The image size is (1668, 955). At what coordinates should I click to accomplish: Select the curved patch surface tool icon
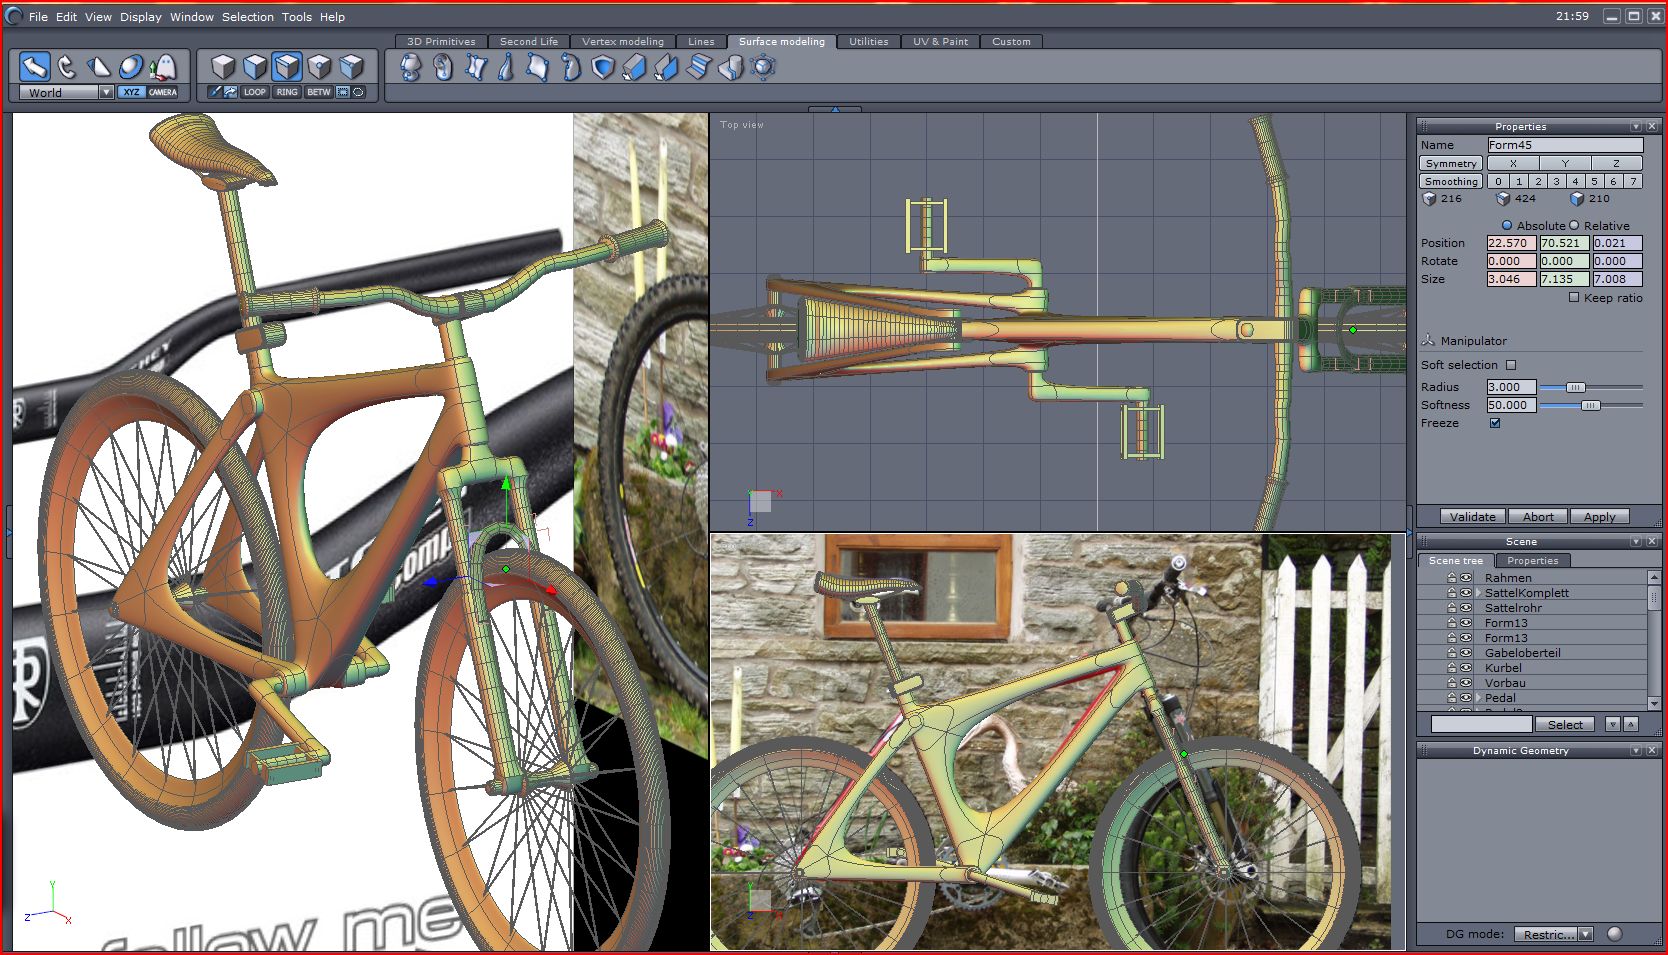(x=538, y=67)
